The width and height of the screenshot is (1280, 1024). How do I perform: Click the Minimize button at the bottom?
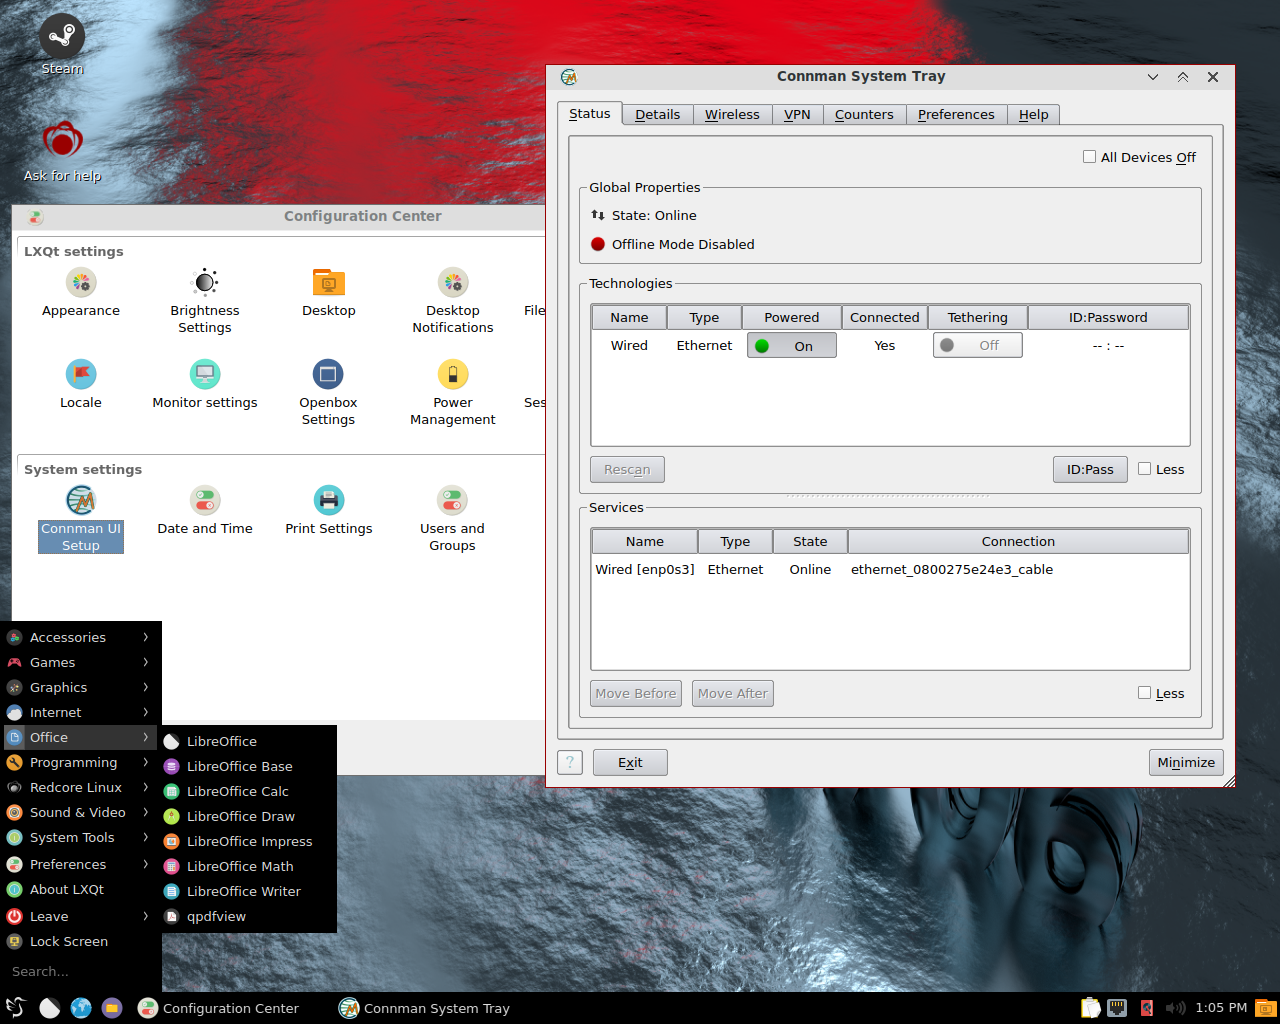(1186, 763)
